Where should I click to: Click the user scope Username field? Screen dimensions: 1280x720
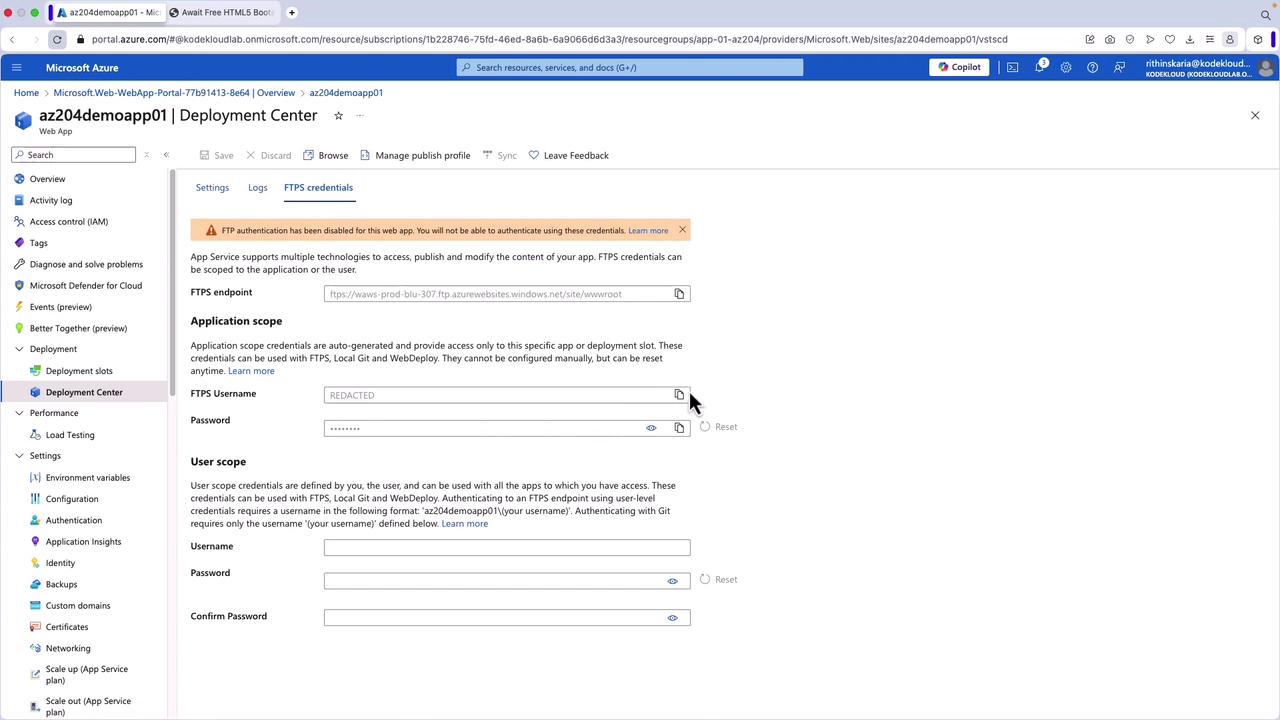coord(507,547)
